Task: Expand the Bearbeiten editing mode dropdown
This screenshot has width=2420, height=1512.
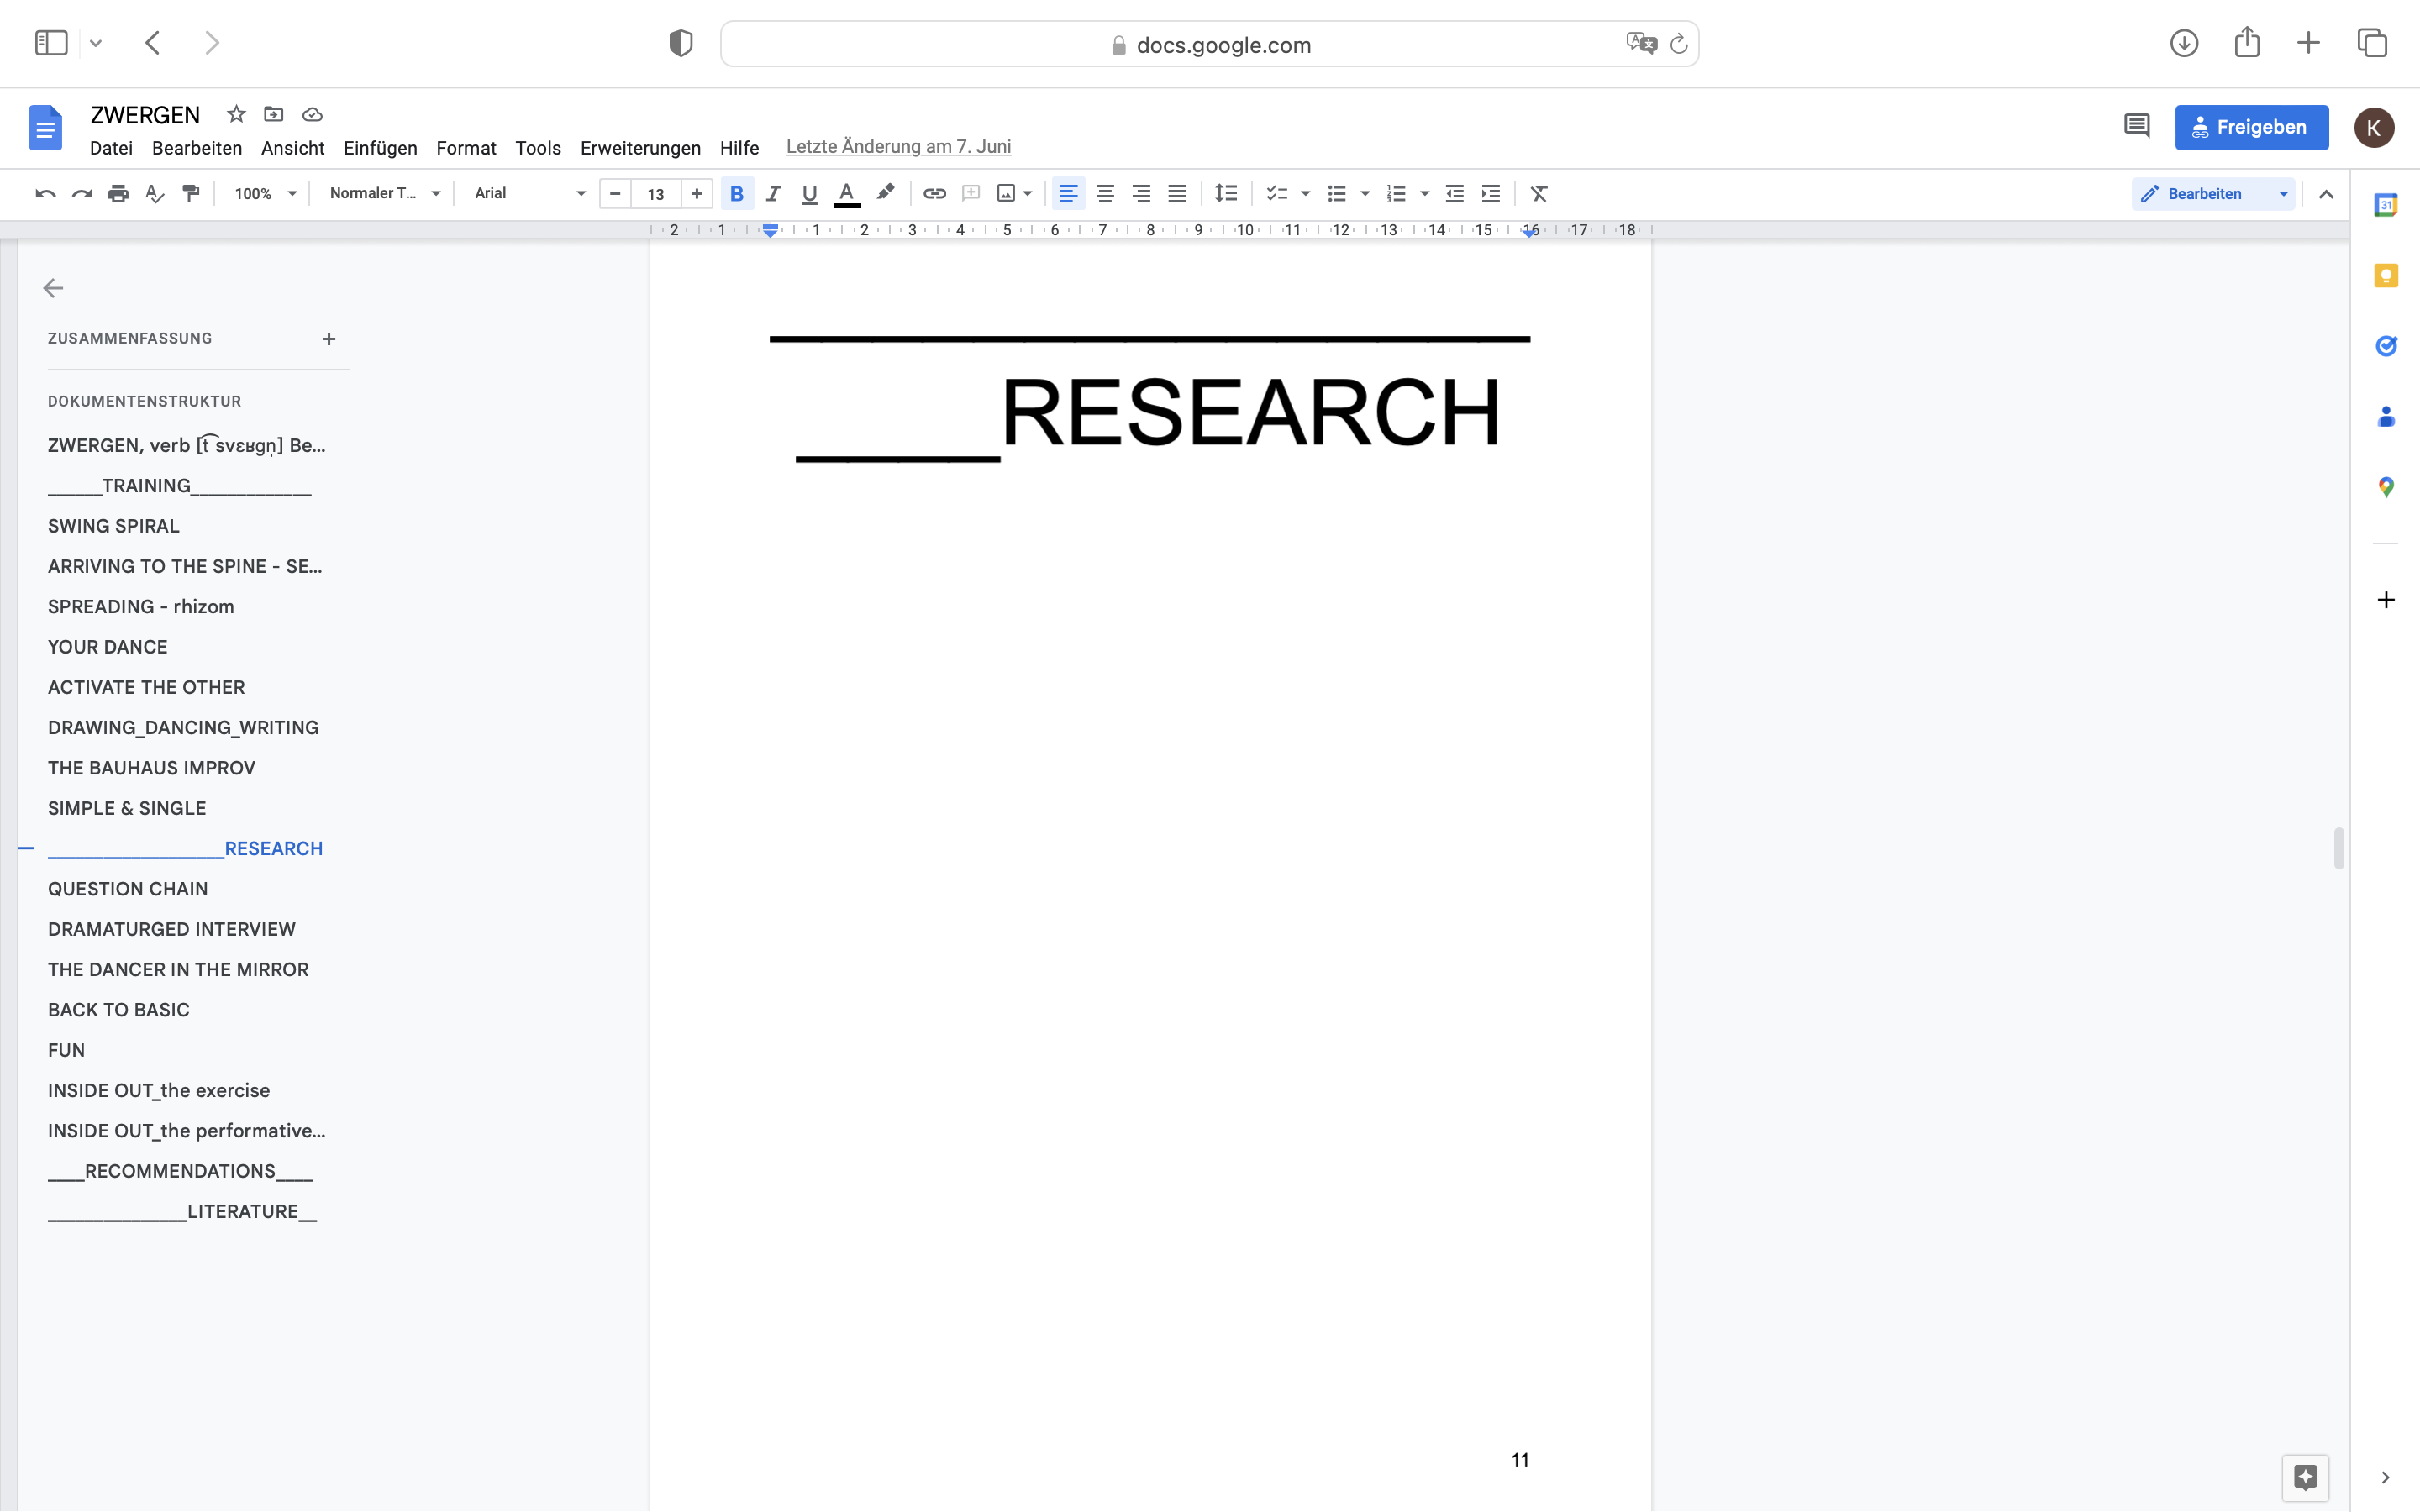Action: pyautogui.click(x=2283, y=194)
